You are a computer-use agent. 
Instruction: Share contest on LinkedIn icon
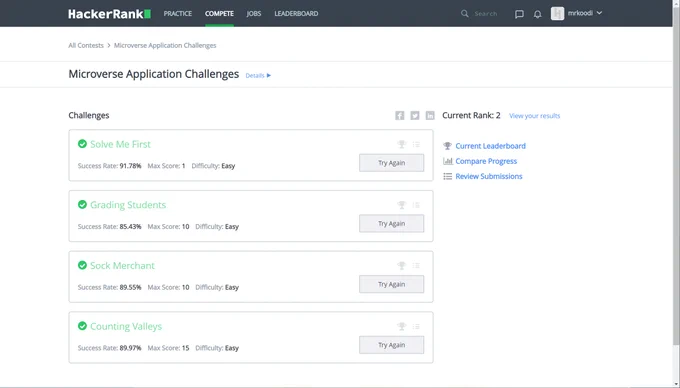[430, 115]
